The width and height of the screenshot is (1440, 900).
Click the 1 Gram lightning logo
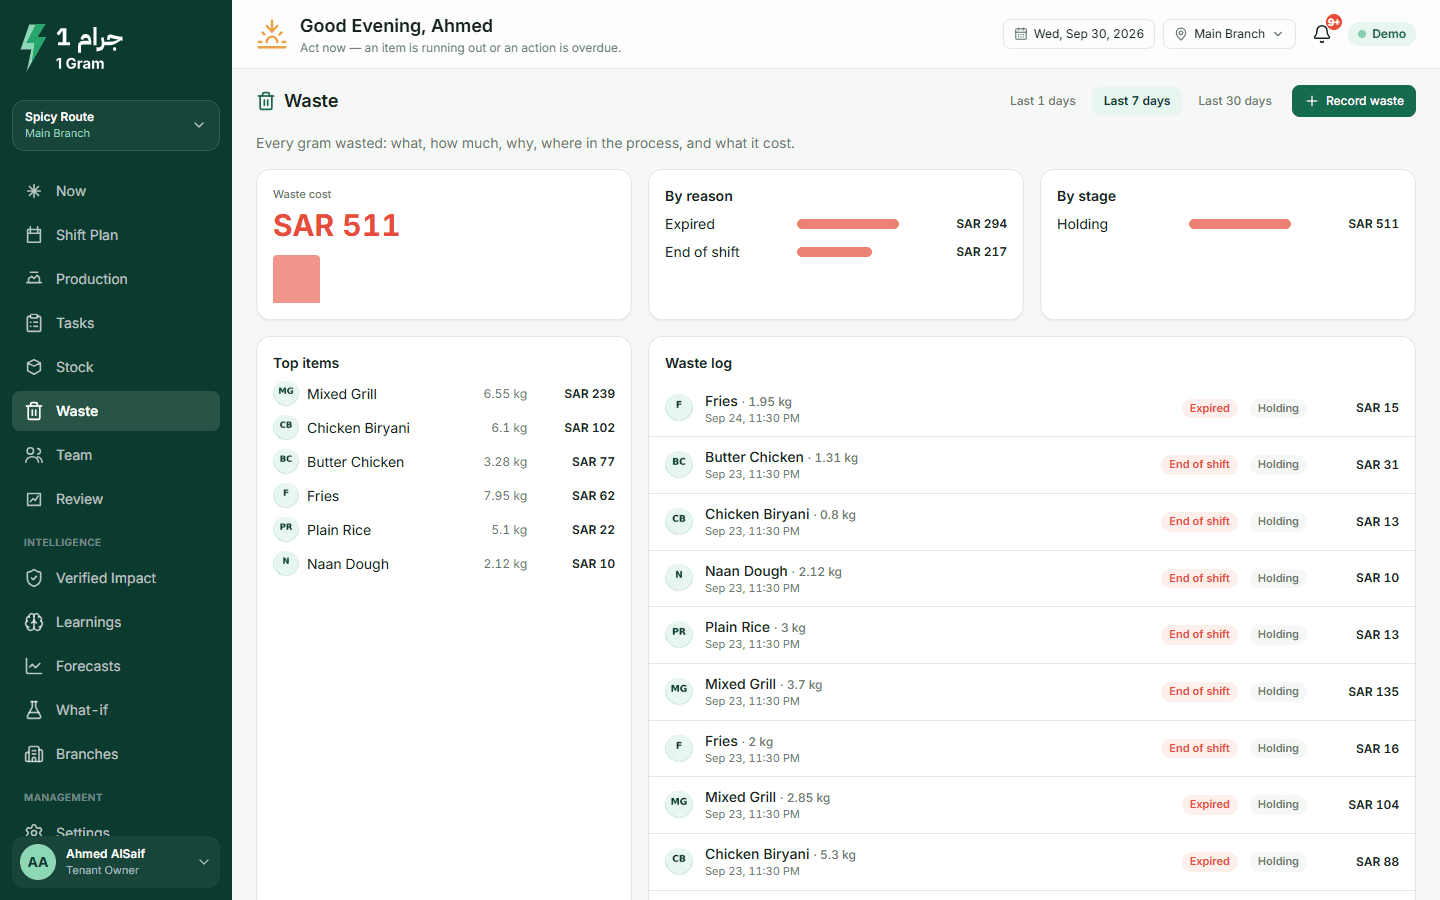33,47
